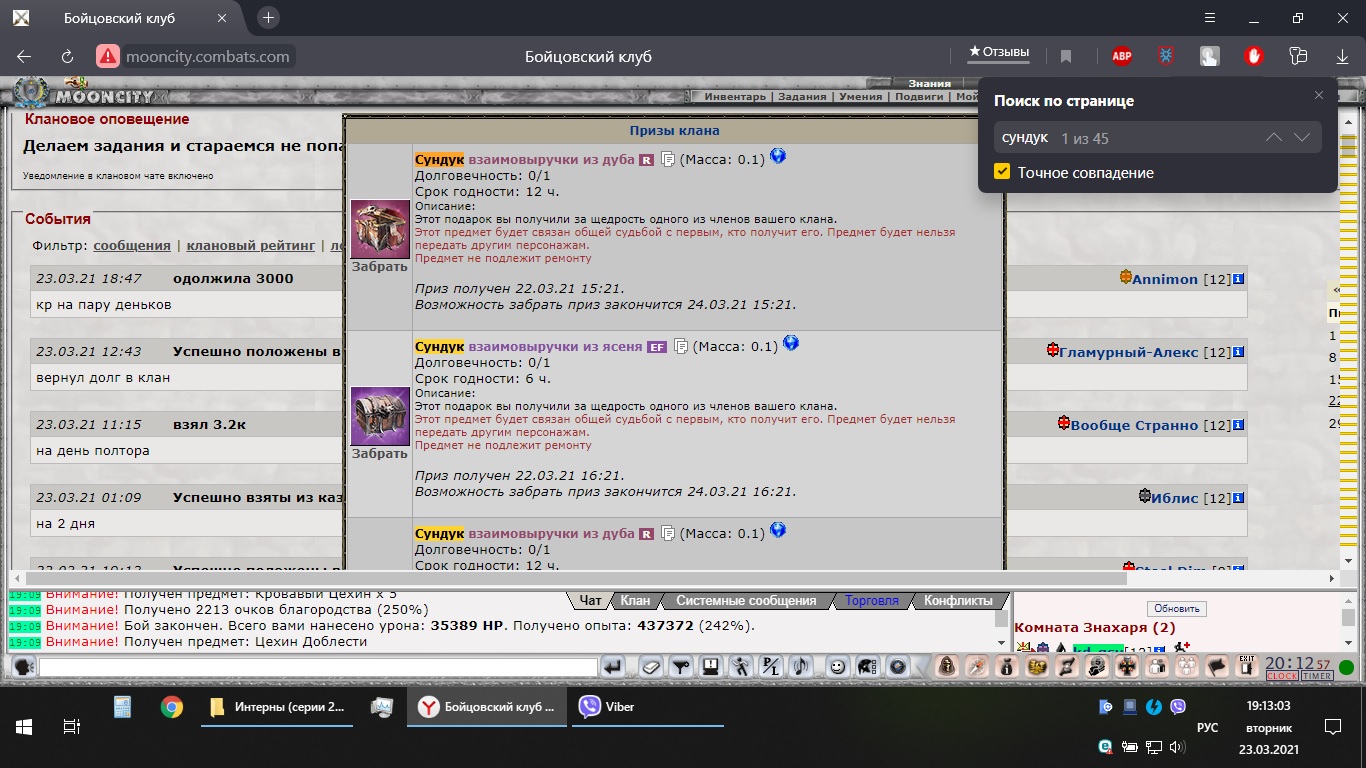Click the copy icon on the first дуба chest

coord(668,159)
